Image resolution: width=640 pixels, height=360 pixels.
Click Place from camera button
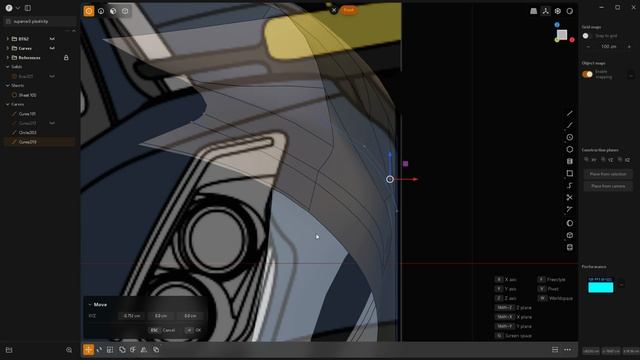tap(608, 186)
